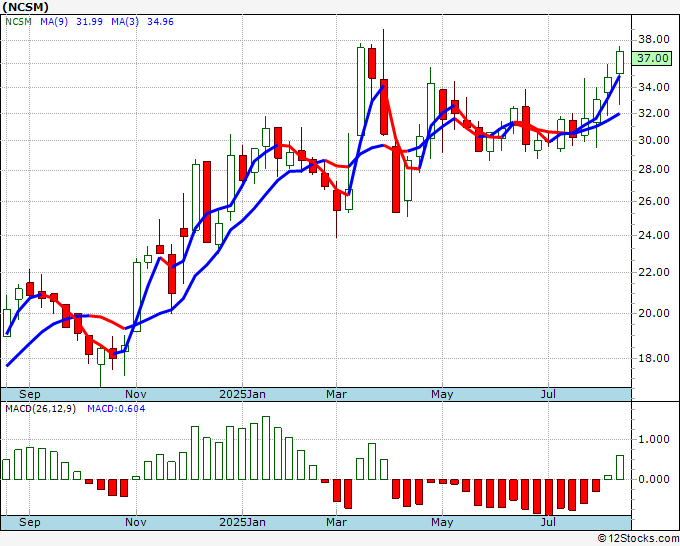This screenshot has width=680, height=546.
Task: Click the 24.00 price axis label
Action: 654,235
